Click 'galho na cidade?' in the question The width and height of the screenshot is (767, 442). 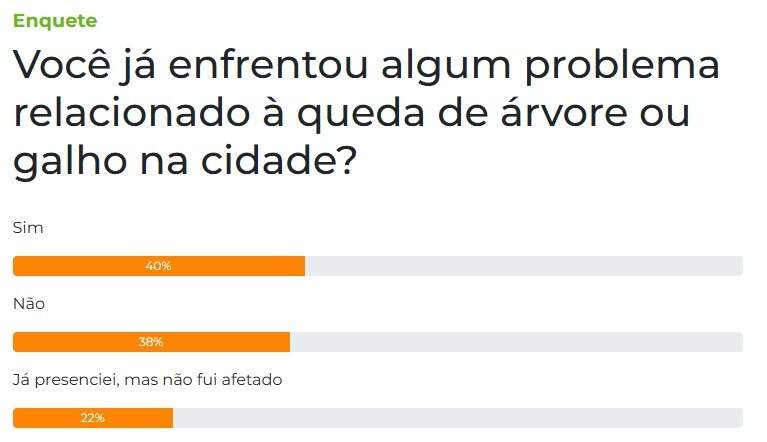click(x=184, y=161)
